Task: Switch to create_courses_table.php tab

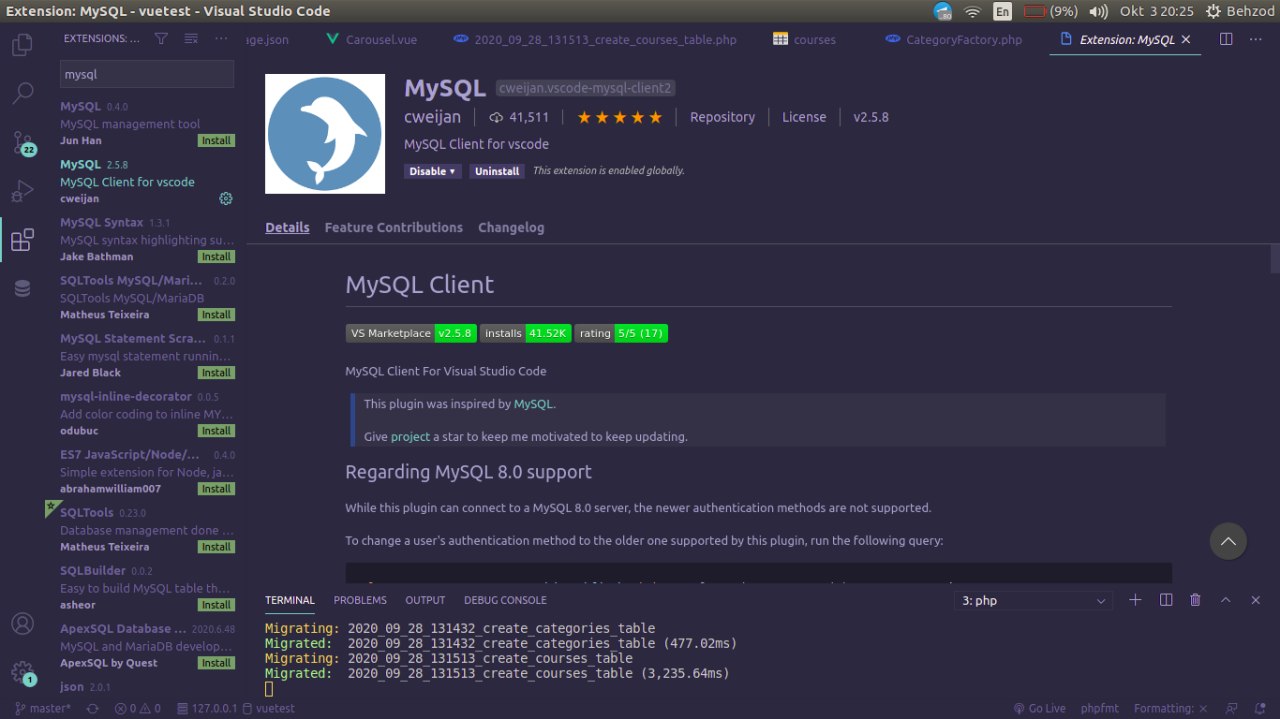Action: coord(594,40)
